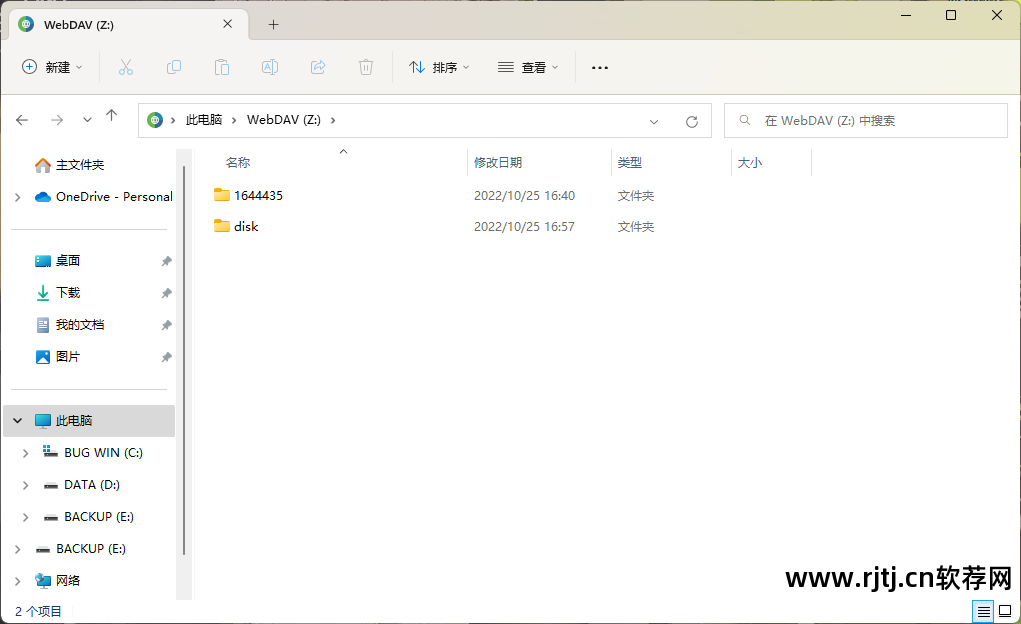Click the 新建 New button
Image resolution: width=1021 pixels, height=624 pixels.
point(52,67)
